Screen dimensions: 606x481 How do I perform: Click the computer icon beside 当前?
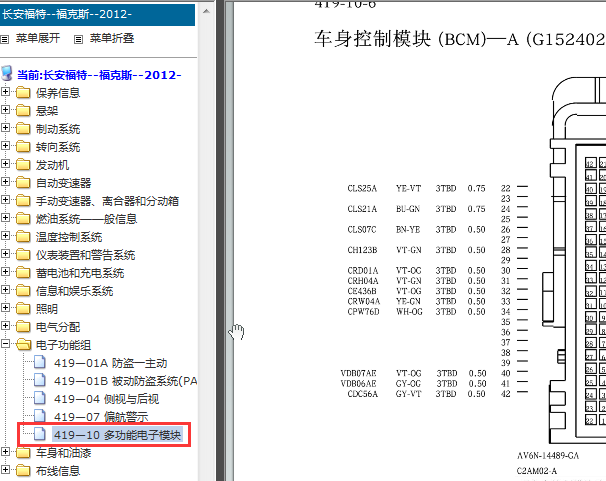(x=7, y=73)
